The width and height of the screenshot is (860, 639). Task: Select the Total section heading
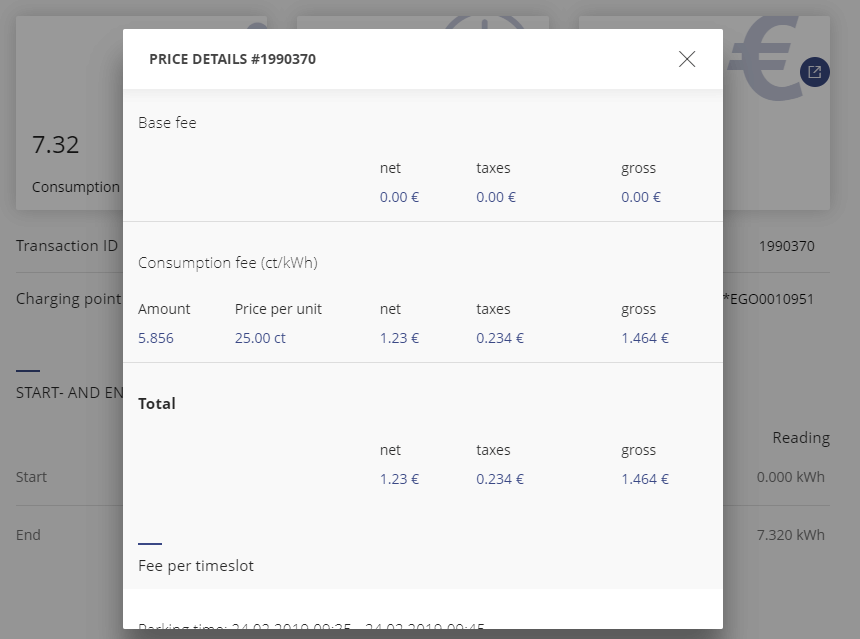[157, 404]
